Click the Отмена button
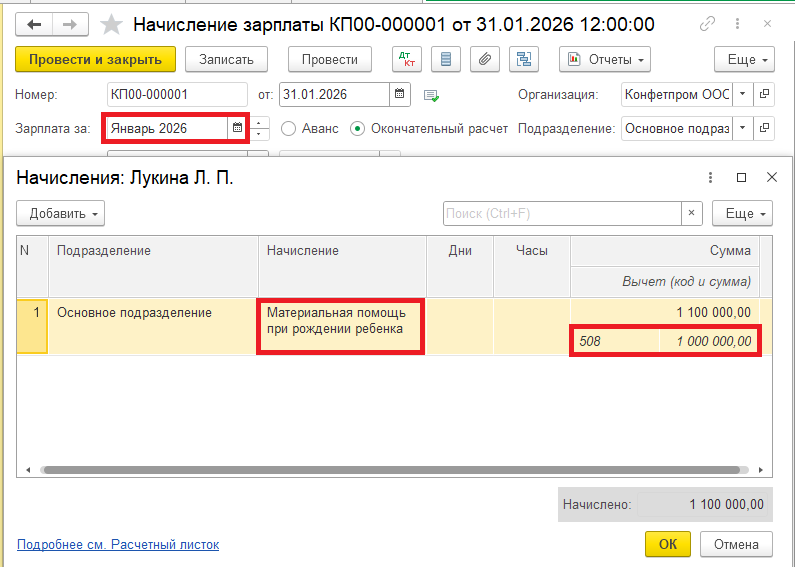The width and height of the screenshot is (795, 567). point(736,544)
